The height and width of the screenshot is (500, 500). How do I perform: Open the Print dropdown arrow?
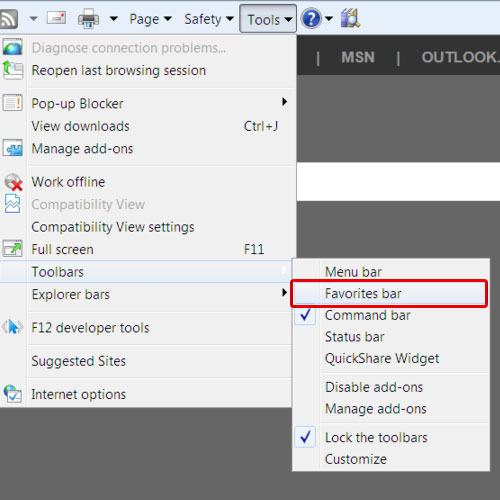[114, 19]
